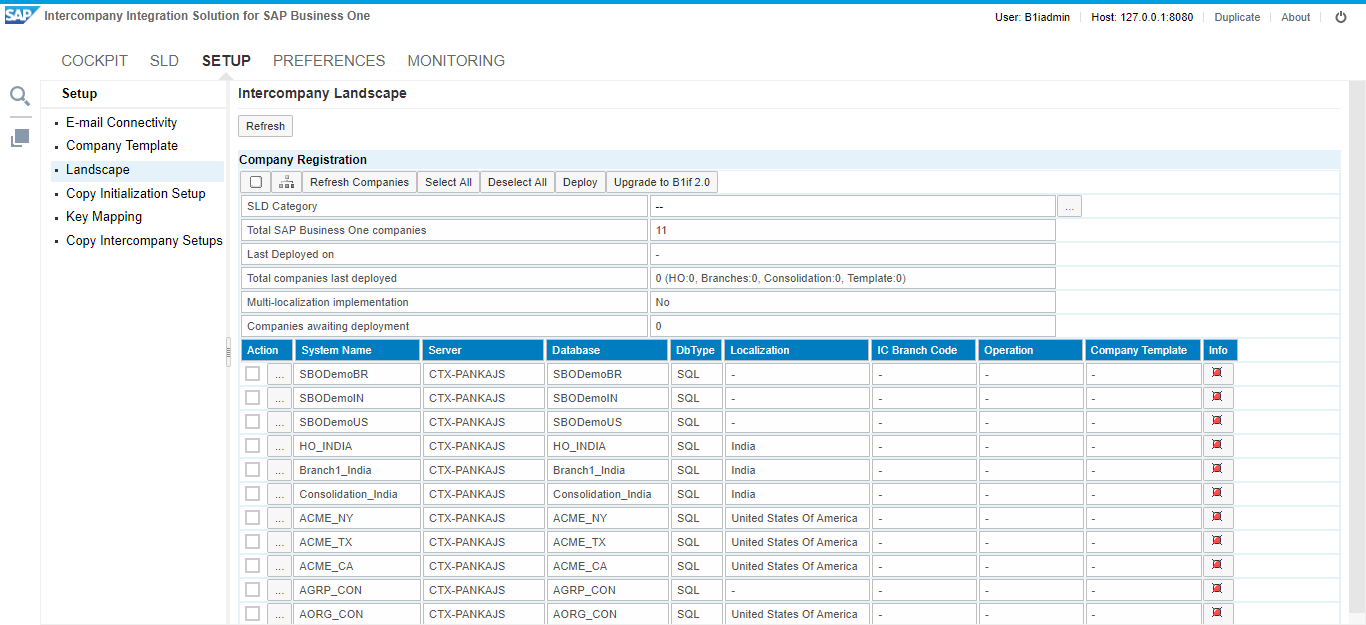The image size is (1366, 625).
Task: Click red info icon for HO_INDIA row
Action: [1217, 445]
